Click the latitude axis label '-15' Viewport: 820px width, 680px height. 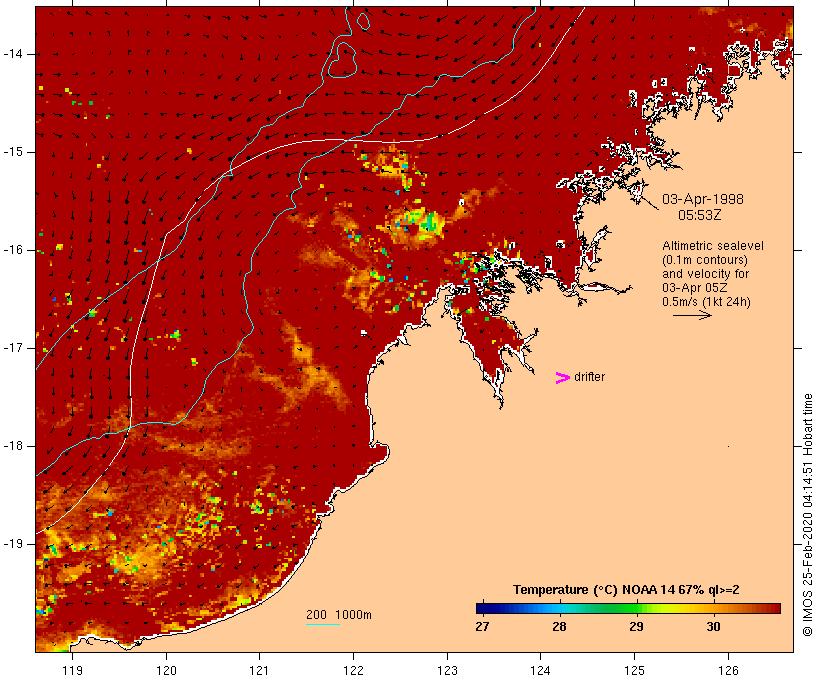[x=13, y=152]
